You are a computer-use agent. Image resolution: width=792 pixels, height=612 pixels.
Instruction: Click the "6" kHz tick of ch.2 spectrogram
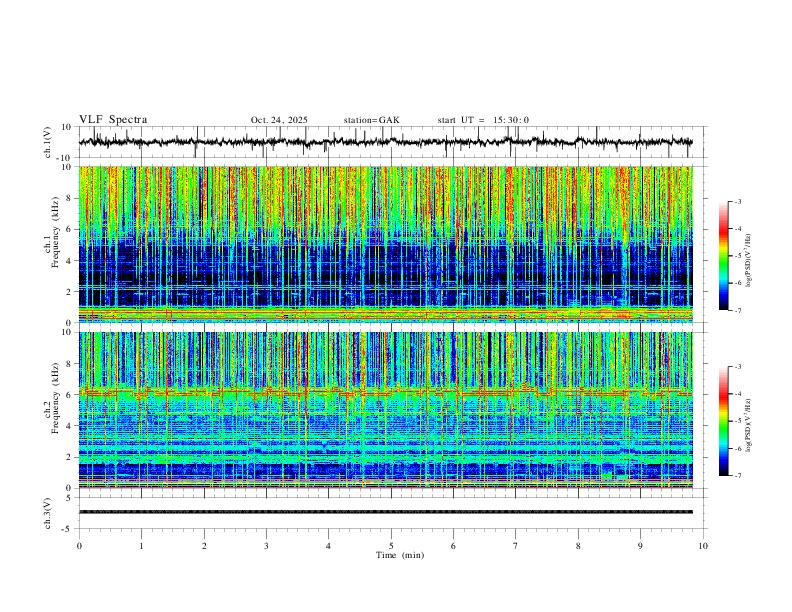70,395
